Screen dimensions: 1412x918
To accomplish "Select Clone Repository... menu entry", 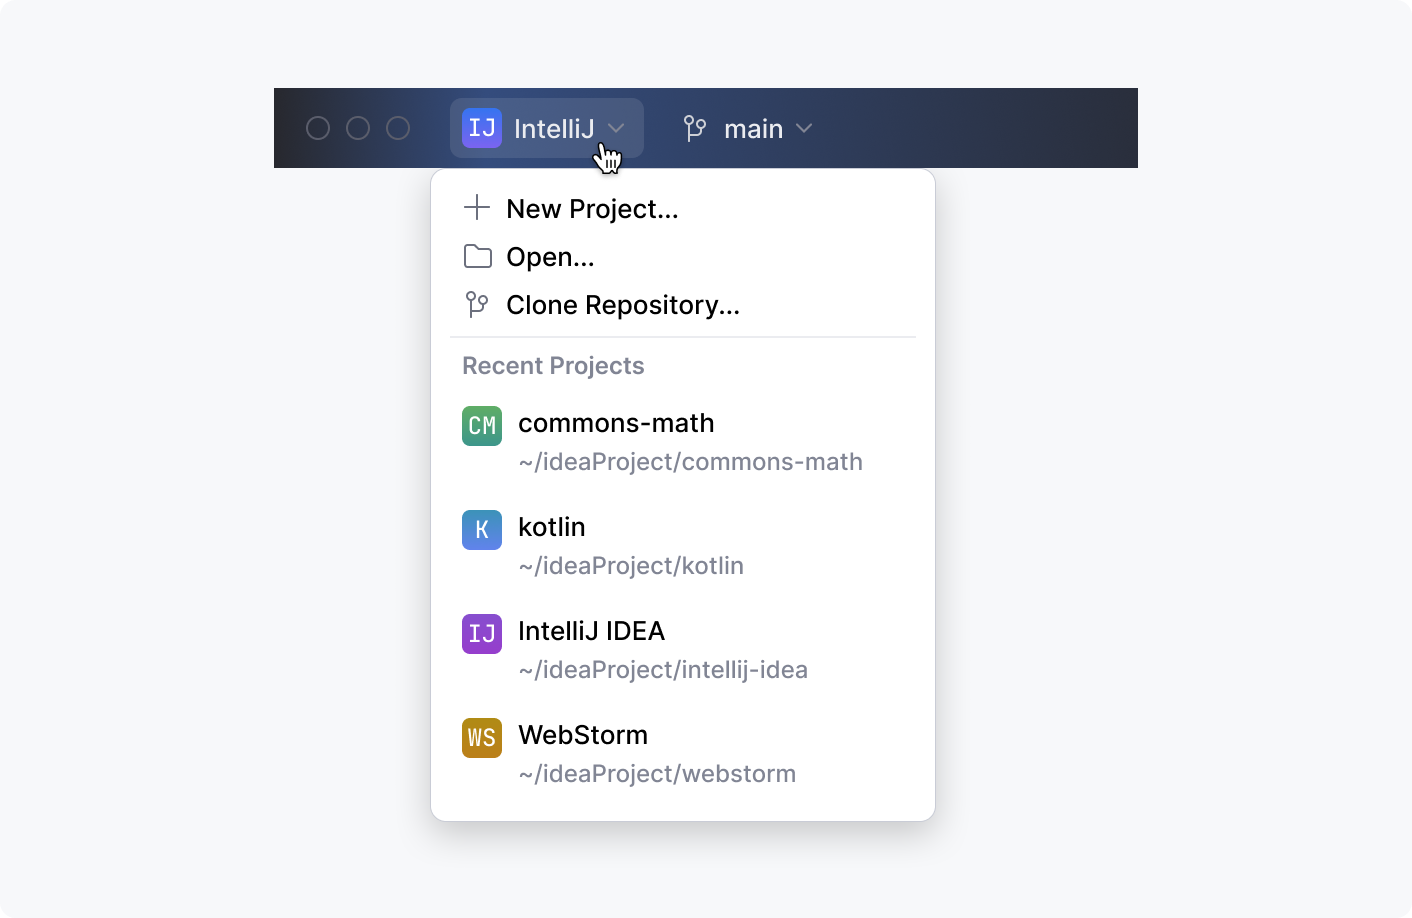I will [623, 305].
